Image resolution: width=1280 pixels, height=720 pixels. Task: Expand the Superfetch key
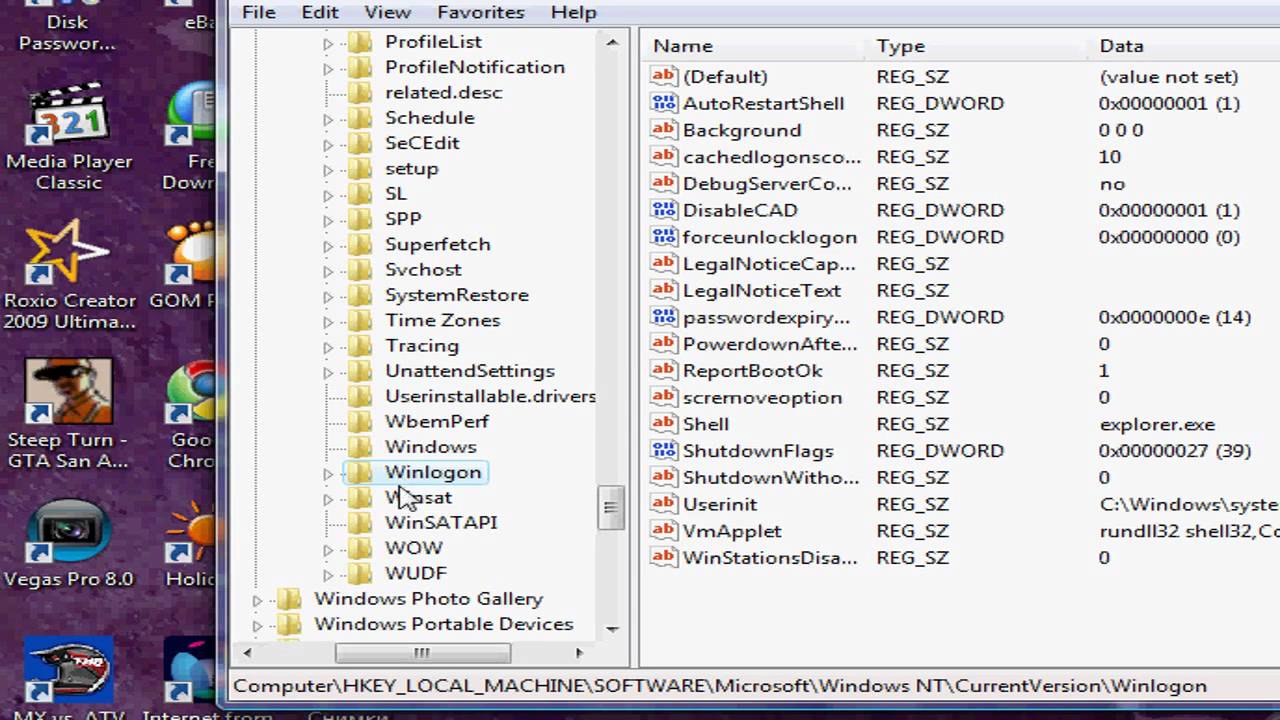pyautogui.click(x=328, y=245)
